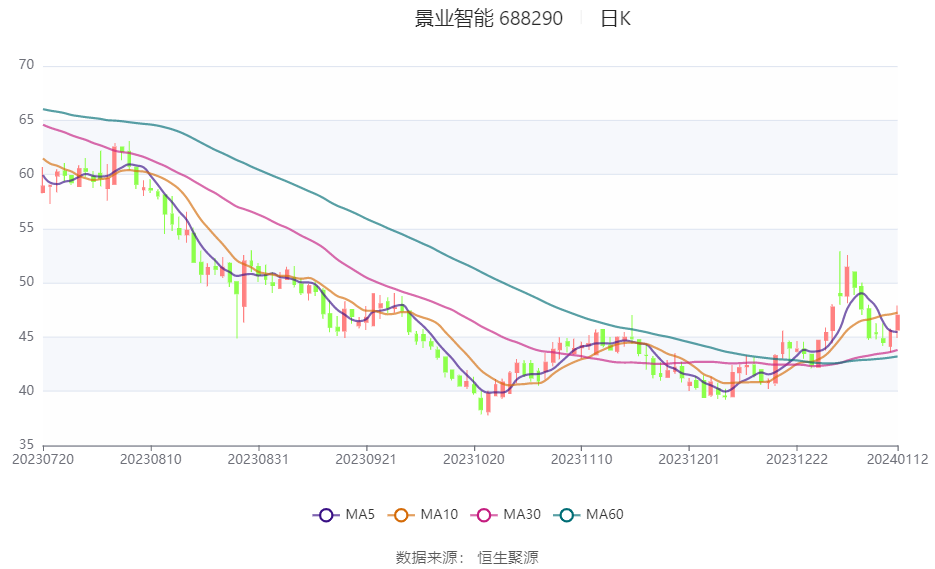The image size is (935, 569).
Task: Click the 日K label in title
Action: pos(615,18)
